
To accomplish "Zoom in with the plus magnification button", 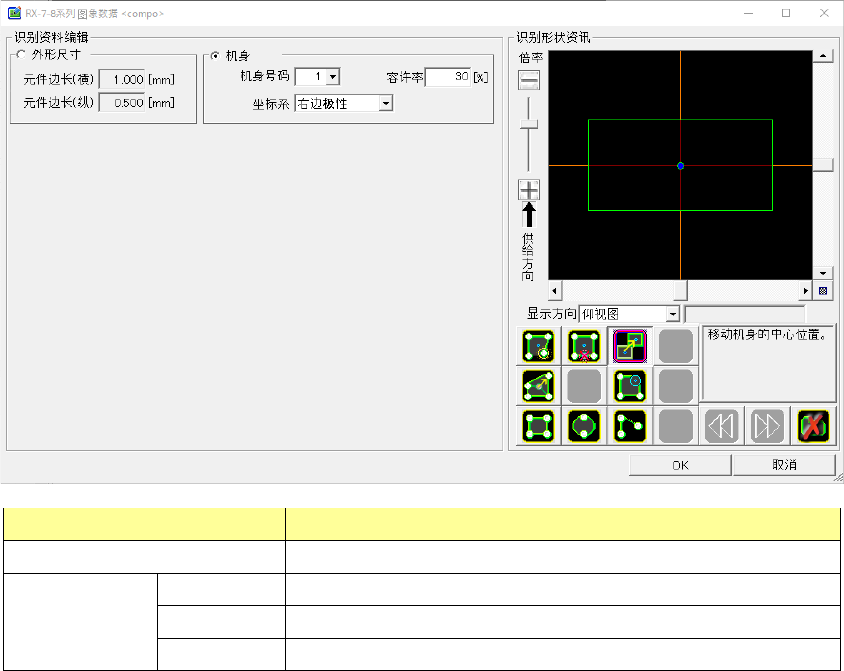I will [529, 190].
